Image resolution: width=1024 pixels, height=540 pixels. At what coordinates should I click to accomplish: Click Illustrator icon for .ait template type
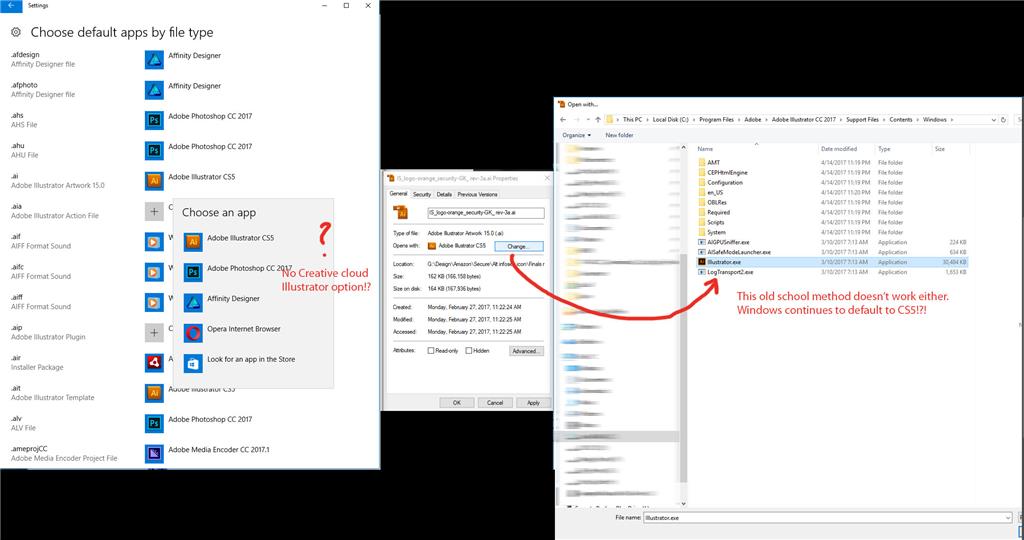(x=154, y=393)
